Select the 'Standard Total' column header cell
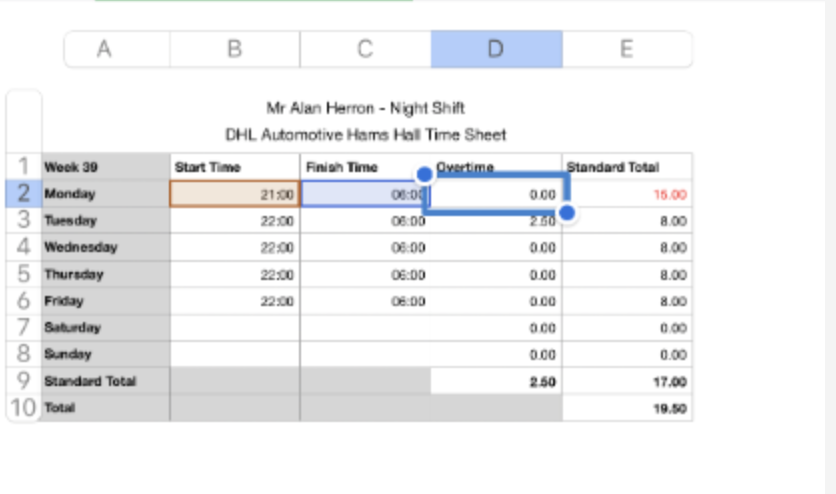Screen dimensions: 836x494 [x=627, y=167]
